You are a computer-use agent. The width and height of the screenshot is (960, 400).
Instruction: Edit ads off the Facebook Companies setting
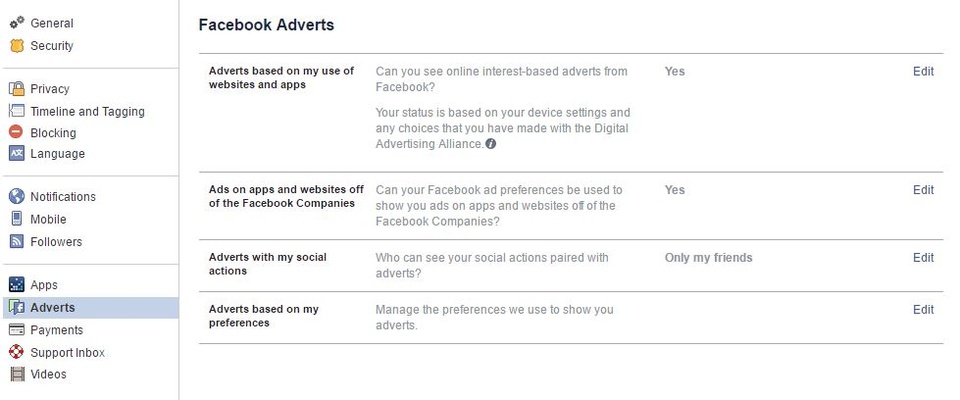923,190
